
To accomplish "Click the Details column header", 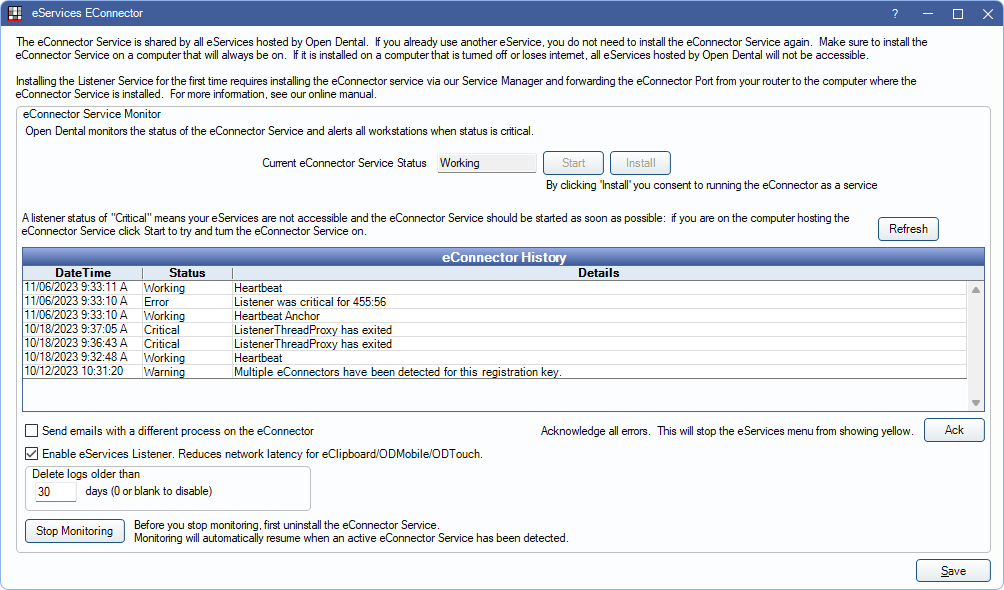I will (598, 273).
